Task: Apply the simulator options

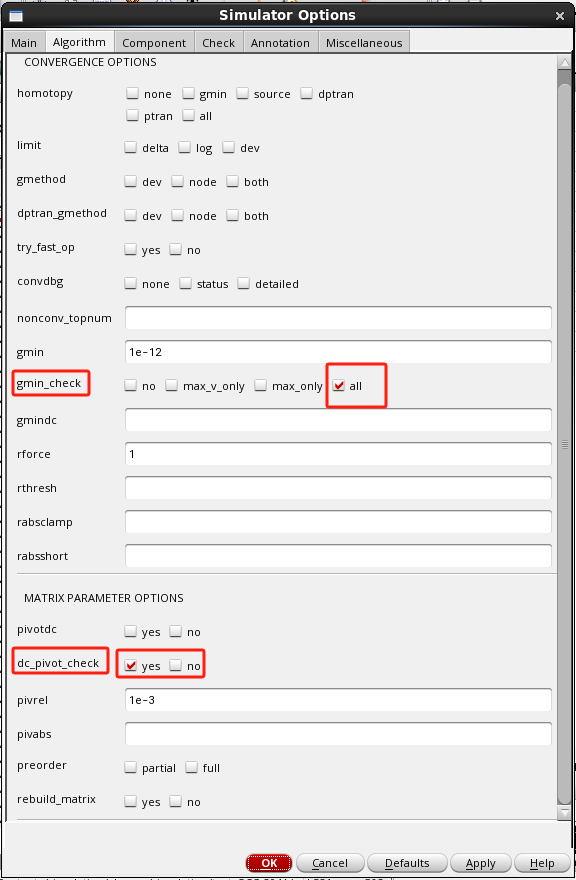Action: click(x=481, y=863)
